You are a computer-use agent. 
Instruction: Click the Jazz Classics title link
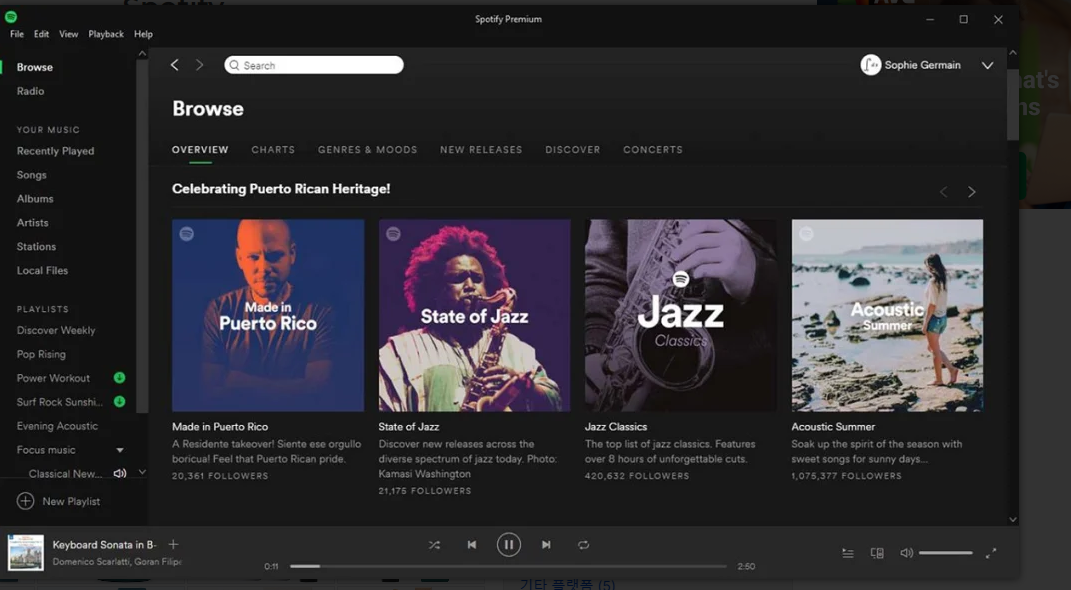pyautogui.click(x=615, y=427)
